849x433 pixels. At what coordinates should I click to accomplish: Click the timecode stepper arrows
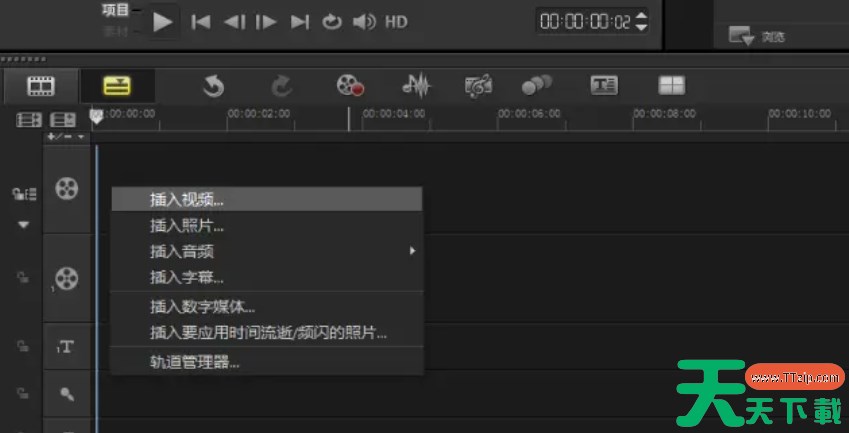(641, 22)
